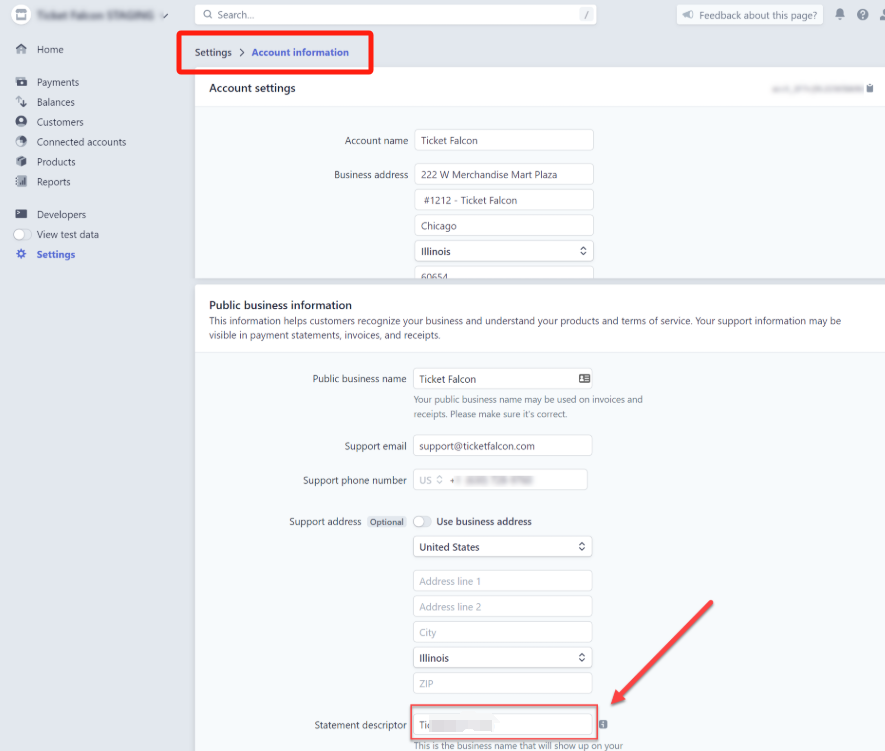The image size is (885, 751).
Task: Click the Account name field
Action: tap(503, 140)
